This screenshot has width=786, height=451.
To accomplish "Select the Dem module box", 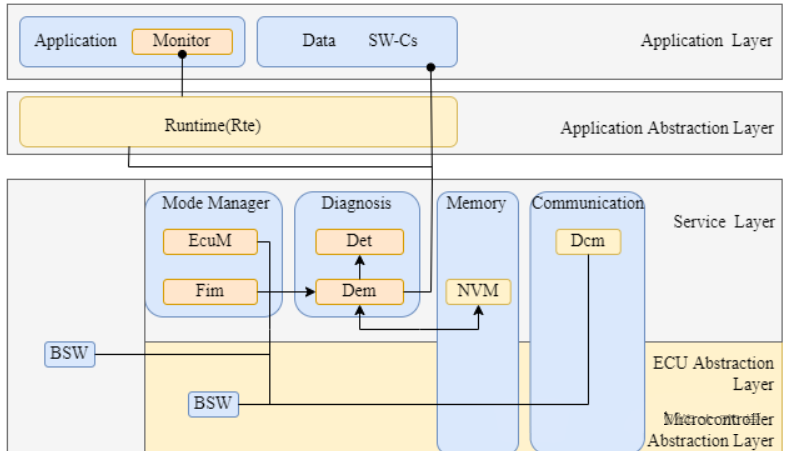I will (359, 292).
